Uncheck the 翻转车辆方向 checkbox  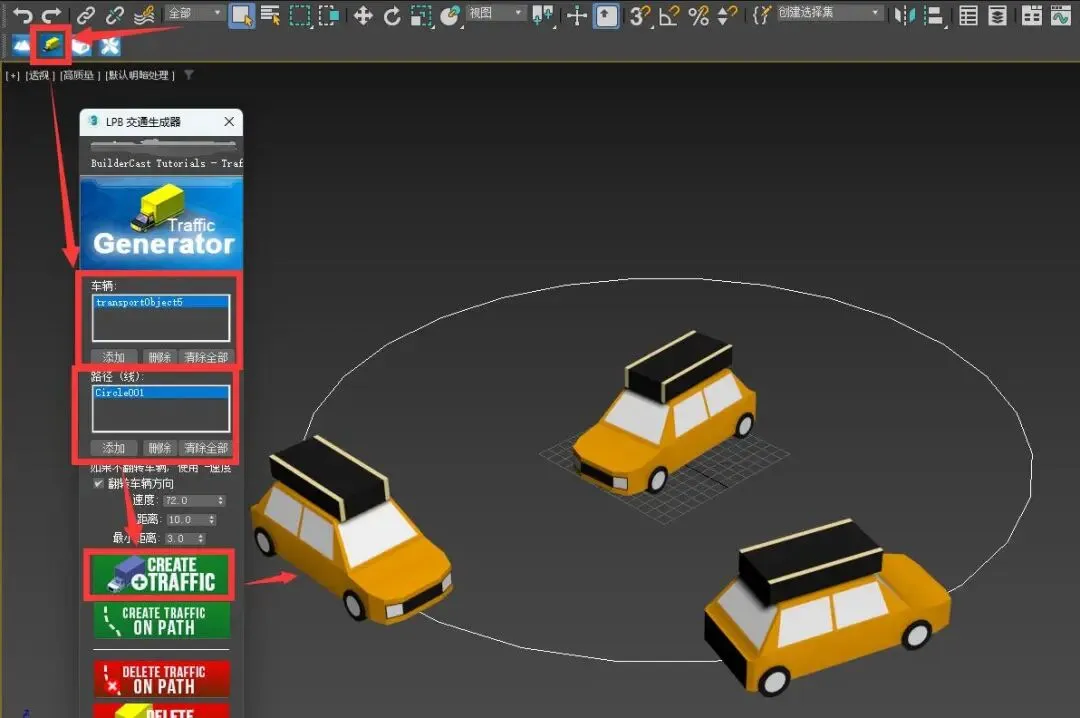(x=98, y=483)
